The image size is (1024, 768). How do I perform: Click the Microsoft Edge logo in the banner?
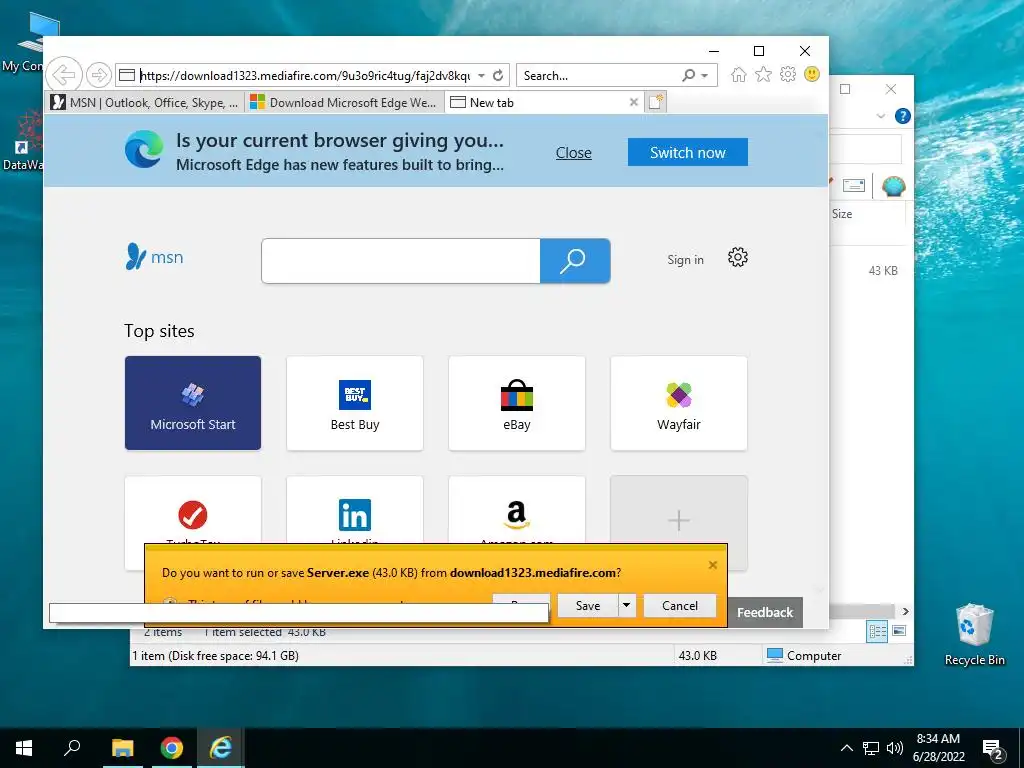tap(144, 150)
